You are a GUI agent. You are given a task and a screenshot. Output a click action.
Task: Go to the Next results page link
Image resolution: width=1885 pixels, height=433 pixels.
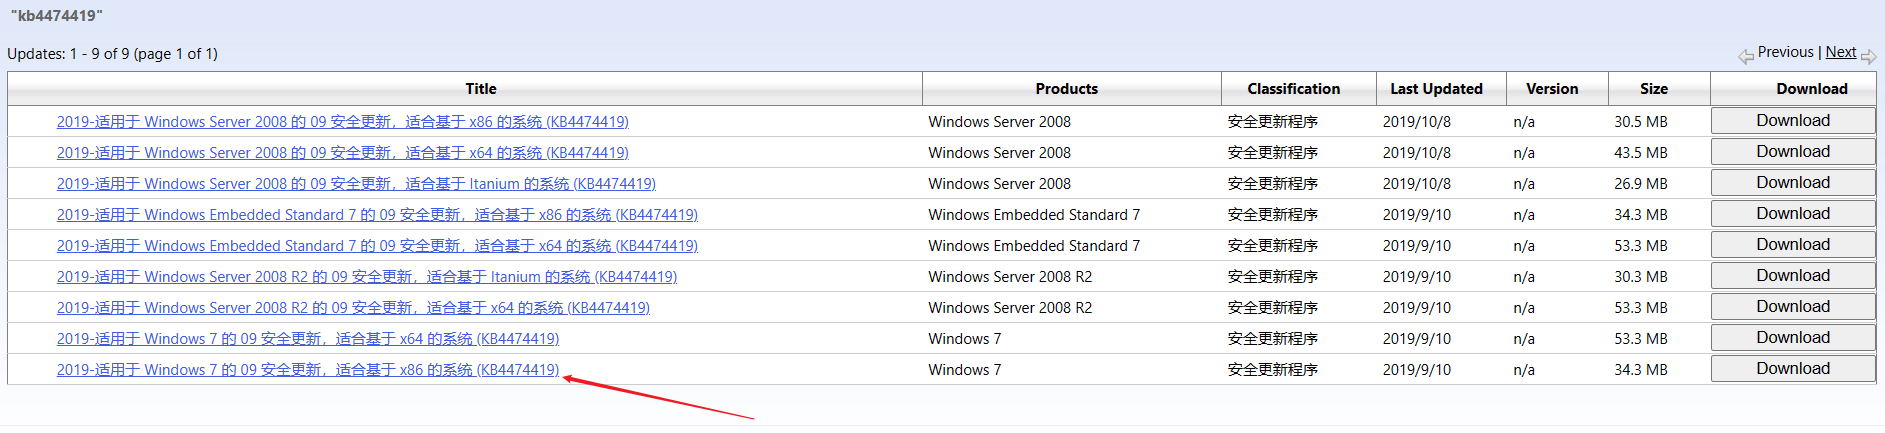coord(1841,52)
